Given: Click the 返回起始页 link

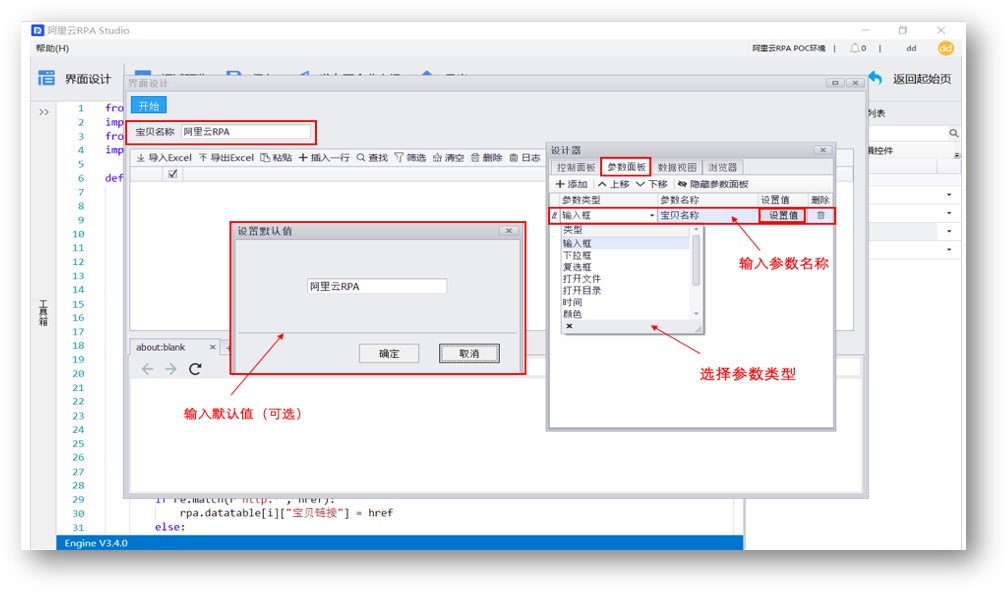Looking at the screenshot, I should (x=921, y=79).
